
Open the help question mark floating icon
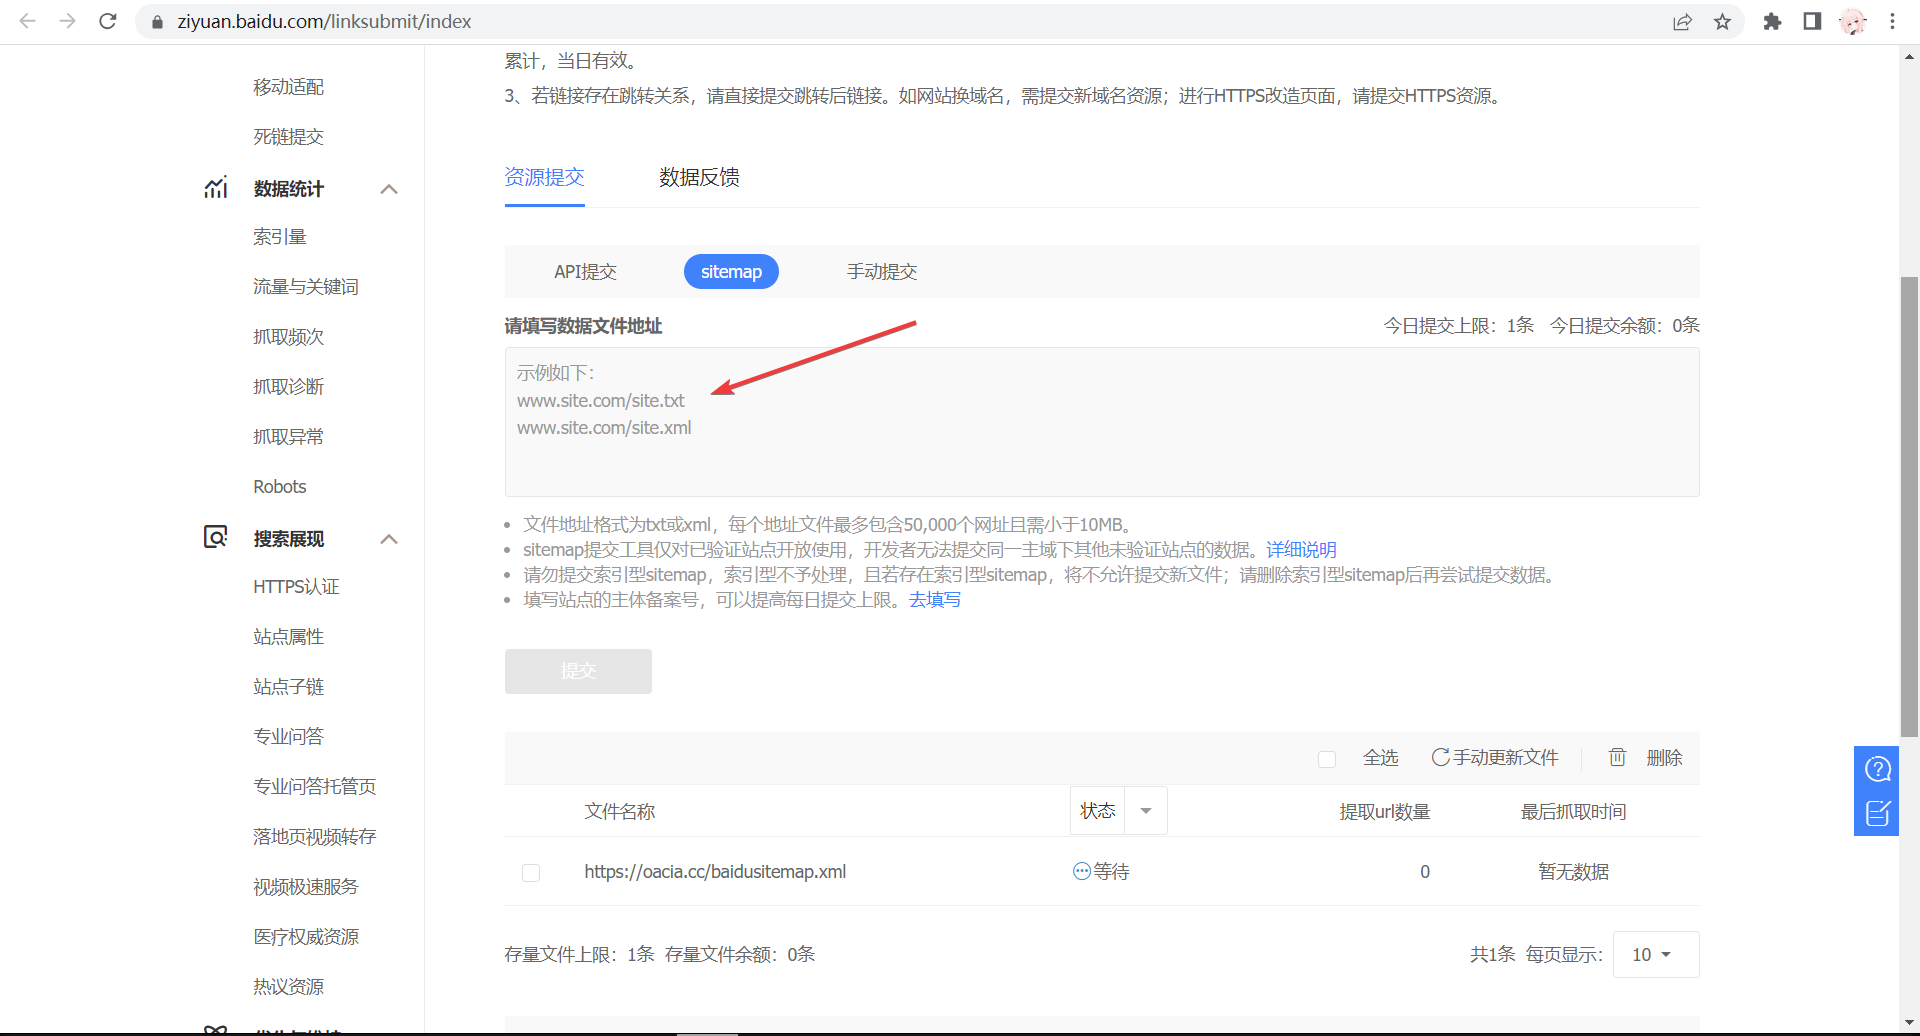pos(1877,769)
